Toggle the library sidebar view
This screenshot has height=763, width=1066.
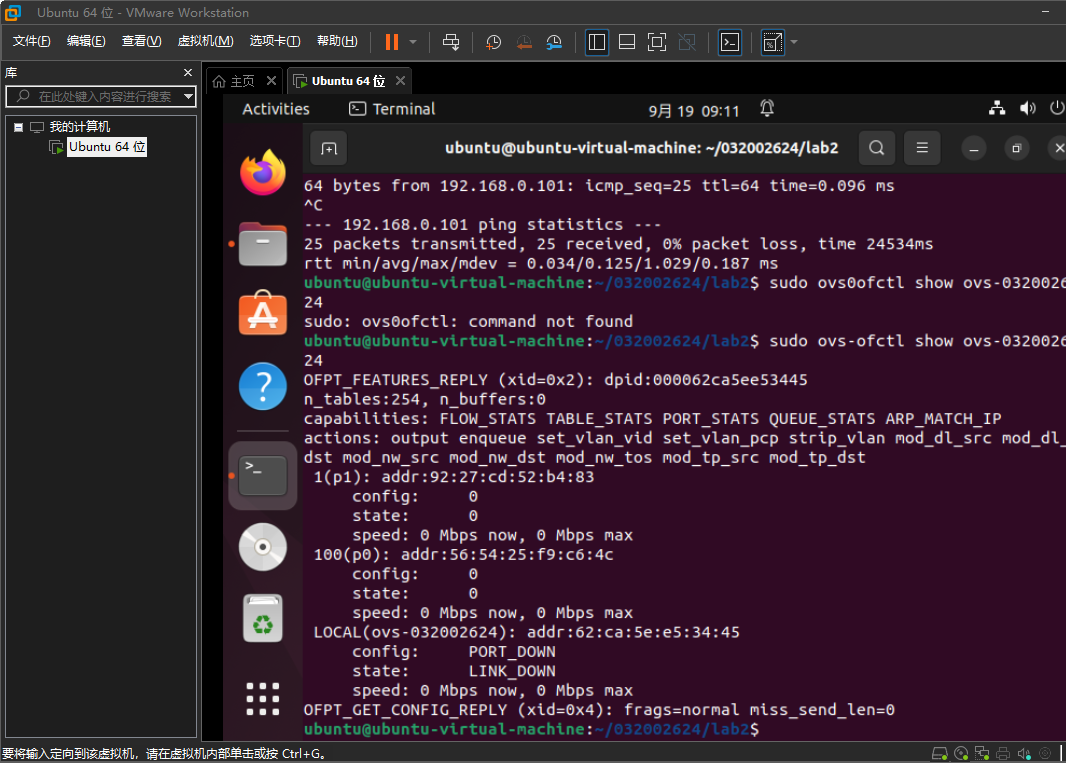(x=597, y=42)
